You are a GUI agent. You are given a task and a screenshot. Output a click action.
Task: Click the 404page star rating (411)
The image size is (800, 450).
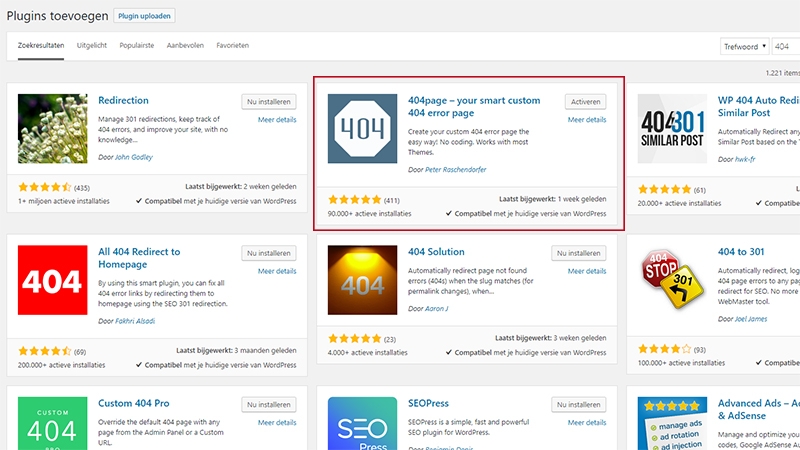coord(355,199)
